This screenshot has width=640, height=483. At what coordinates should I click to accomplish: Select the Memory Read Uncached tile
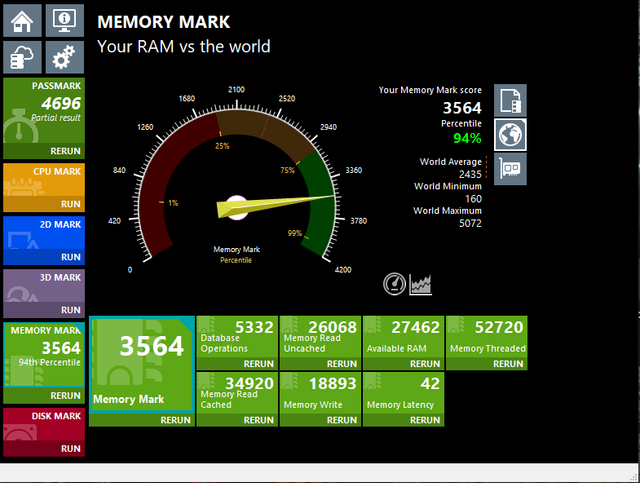[x=320, y=337]
